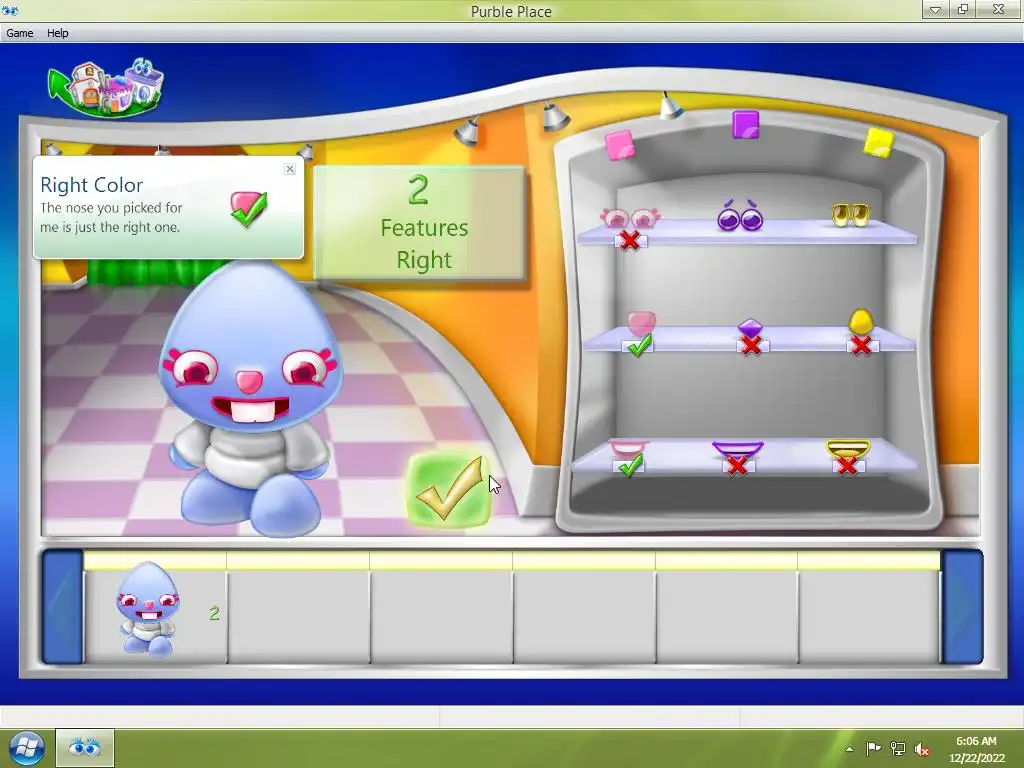Viewport: 1024px width, 768px height.
Task: Click the red X under purple mouth
Action: pyautogui.click(x=737, y=465)
